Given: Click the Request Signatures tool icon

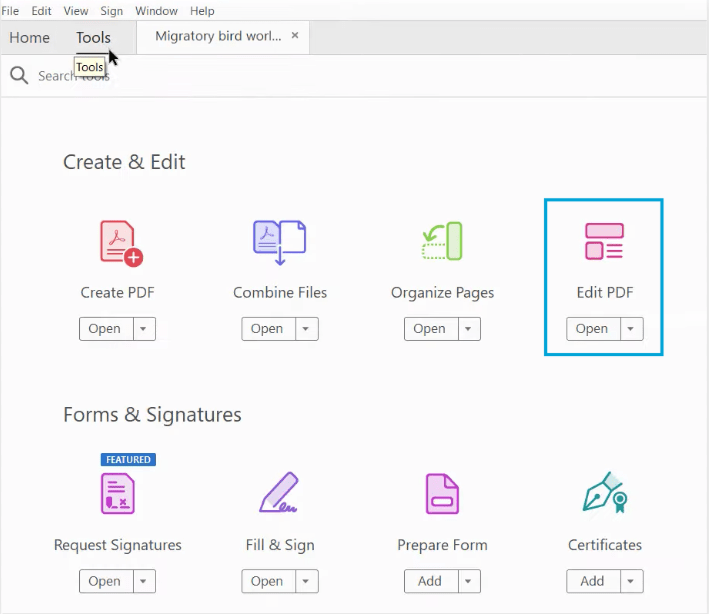Looking at the screenshot, I should click(118, 493).
